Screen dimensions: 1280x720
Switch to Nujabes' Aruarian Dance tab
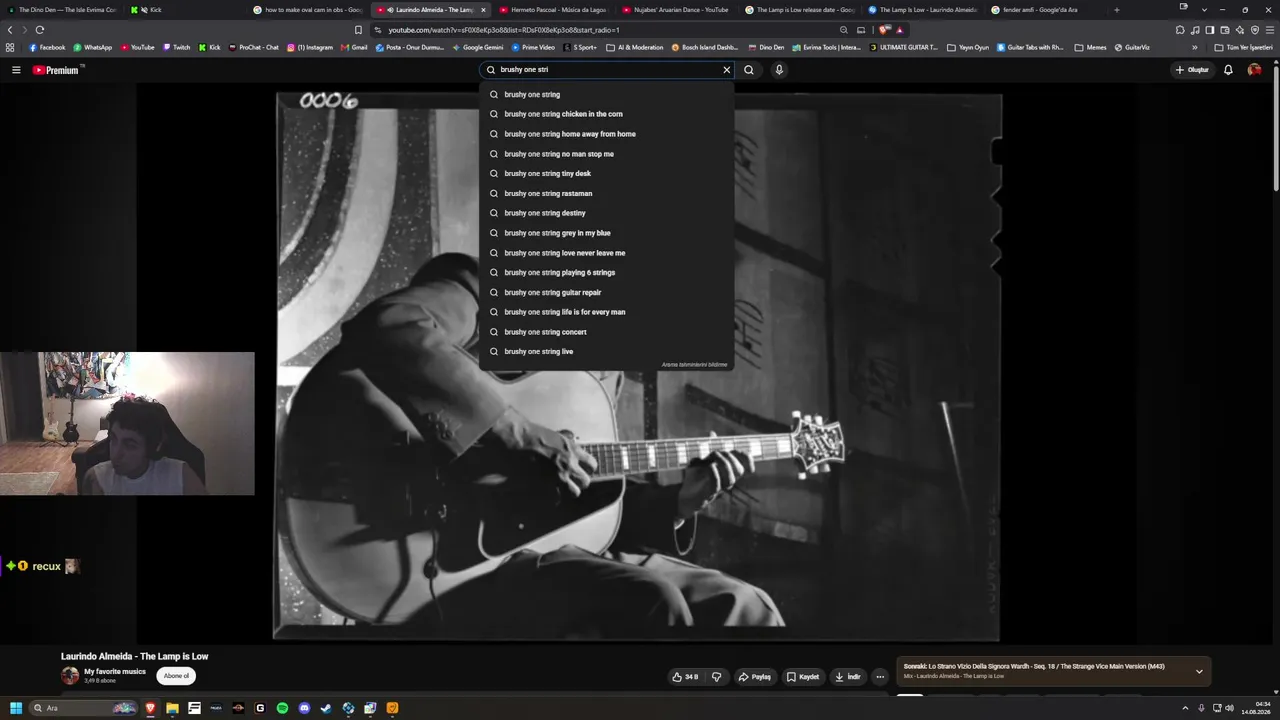pyautogui.click(x=676, y=10)
